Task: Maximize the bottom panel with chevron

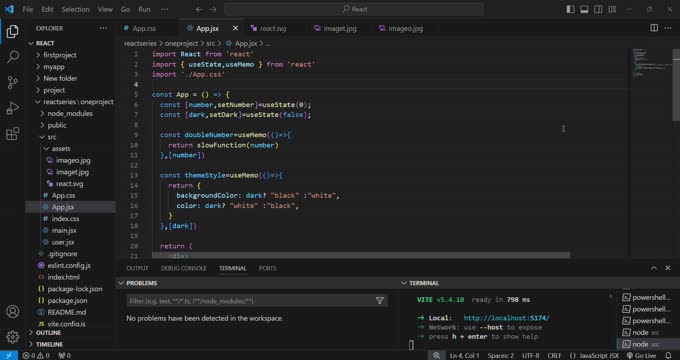Action: (x=654, y=268)
